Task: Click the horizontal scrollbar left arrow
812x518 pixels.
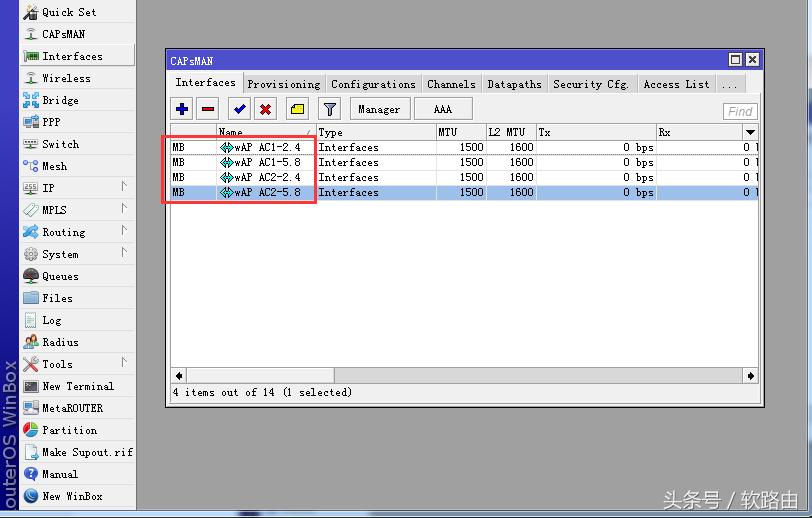Action: coord(179,376)
